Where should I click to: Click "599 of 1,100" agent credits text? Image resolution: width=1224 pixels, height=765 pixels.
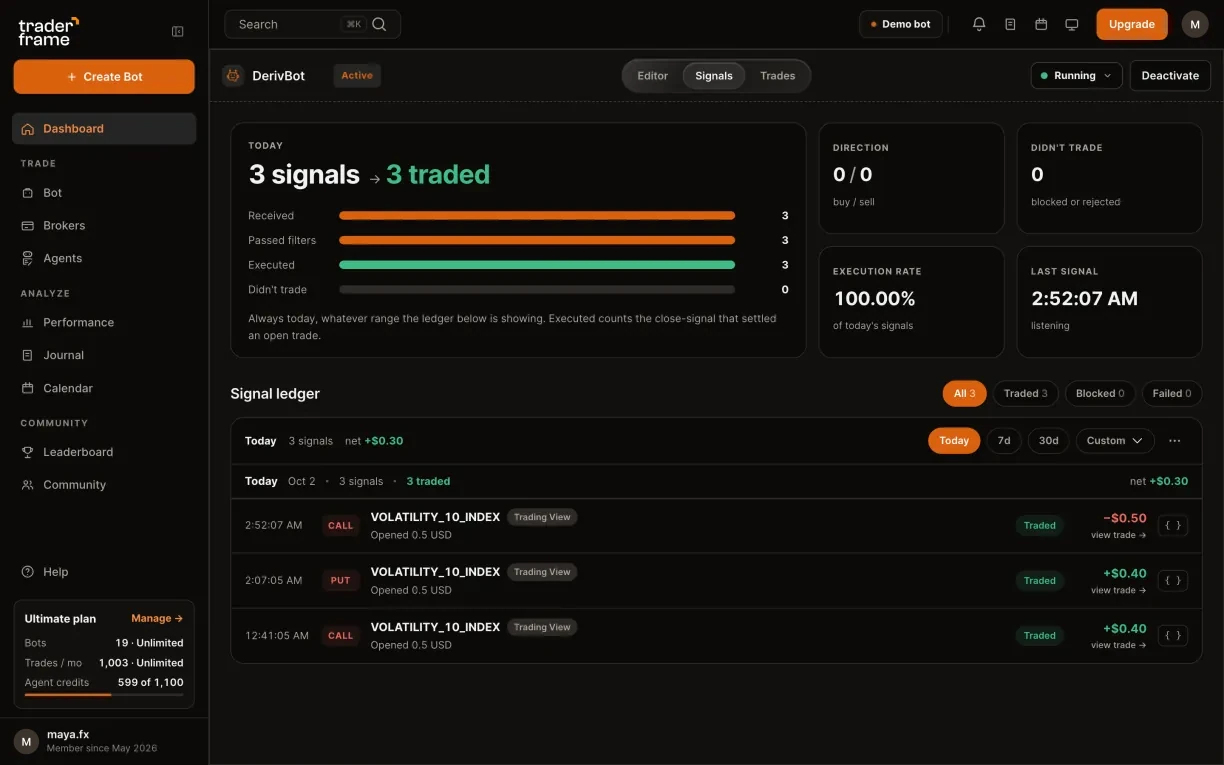coord(150,683)
